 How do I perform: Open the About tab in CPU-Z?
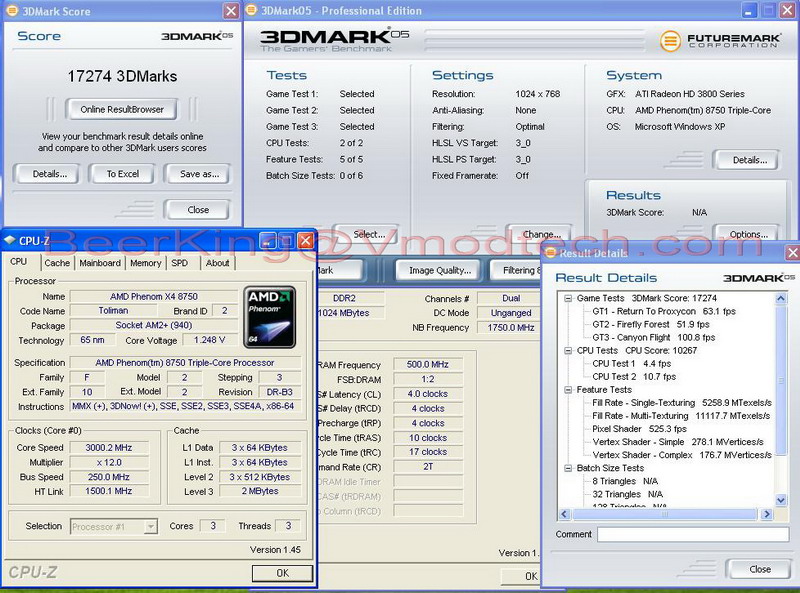pos(217,263)
